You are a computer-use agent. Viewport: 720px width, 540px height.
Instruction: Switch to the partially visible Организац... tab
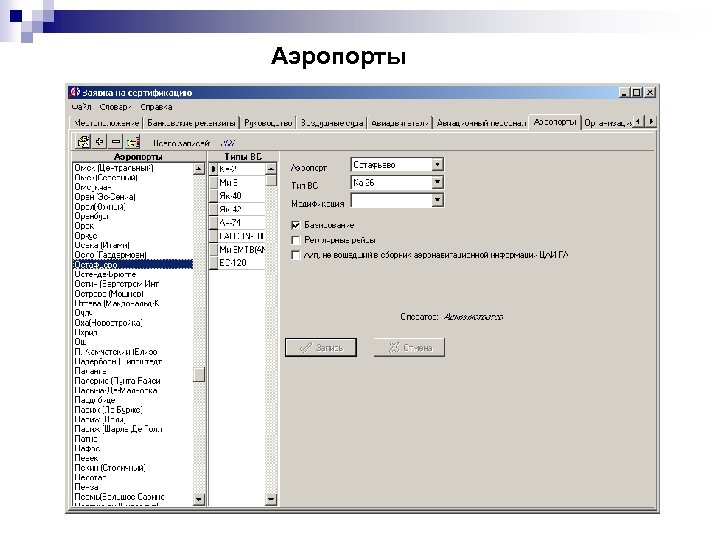pos(607,123)
